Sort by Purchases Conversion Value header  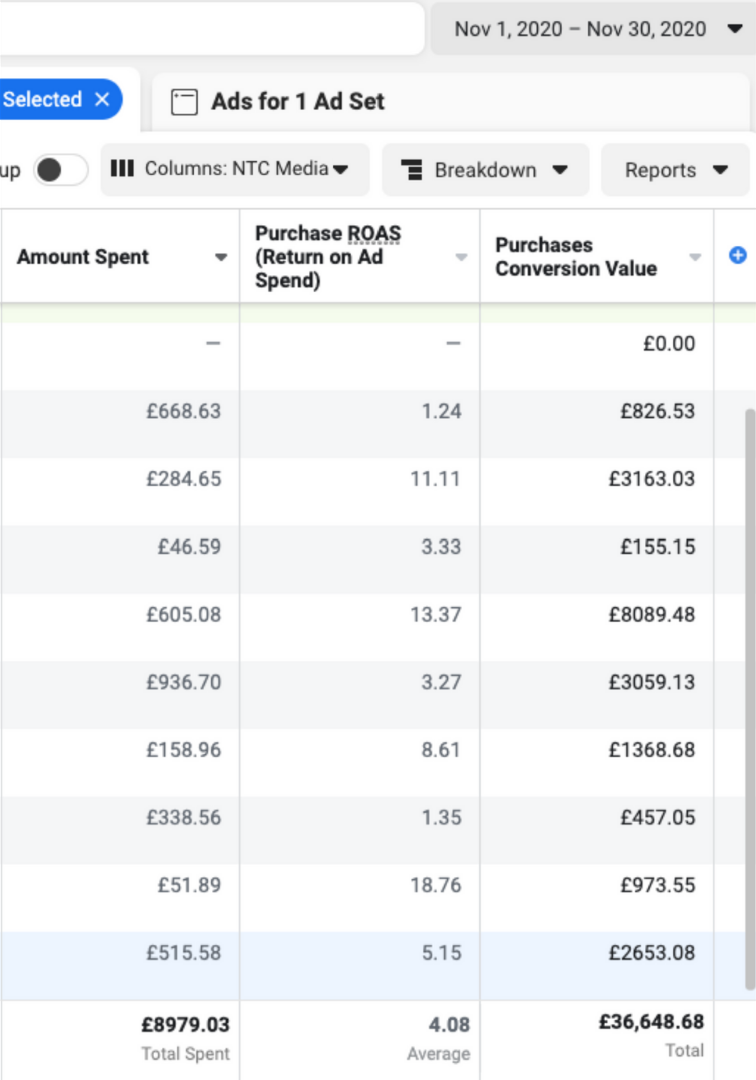click(576, 257)
